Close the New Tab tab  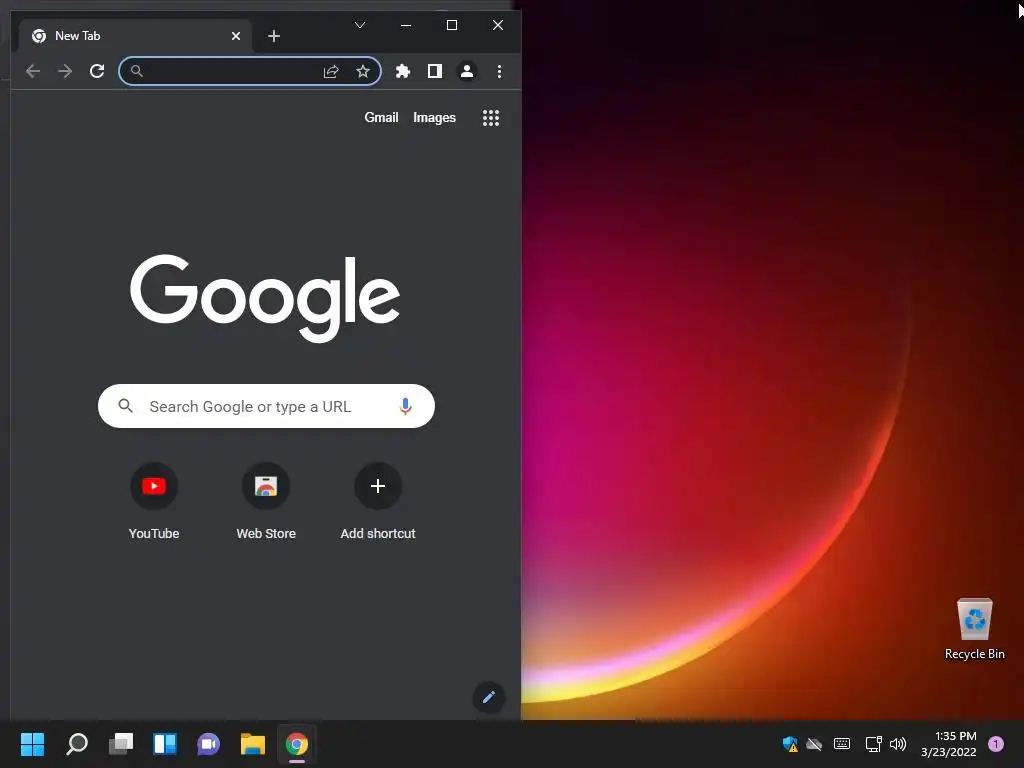click(x=236, y=36)
